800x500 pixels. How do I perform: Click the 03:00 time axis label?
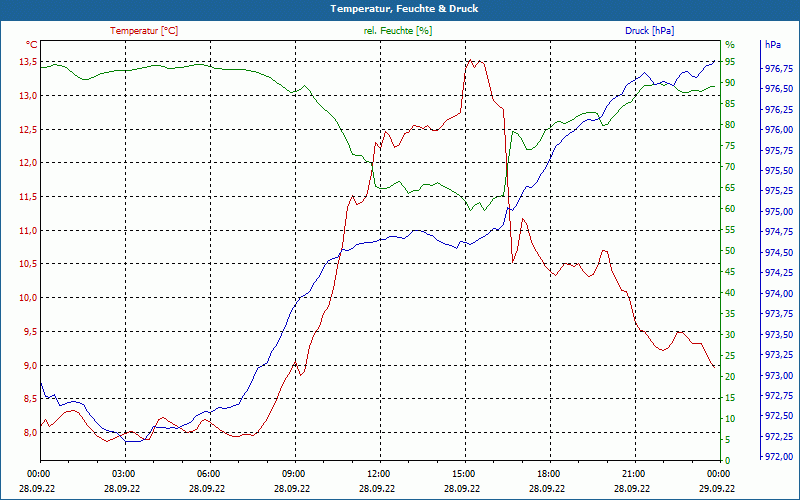[x=123, y=474]
